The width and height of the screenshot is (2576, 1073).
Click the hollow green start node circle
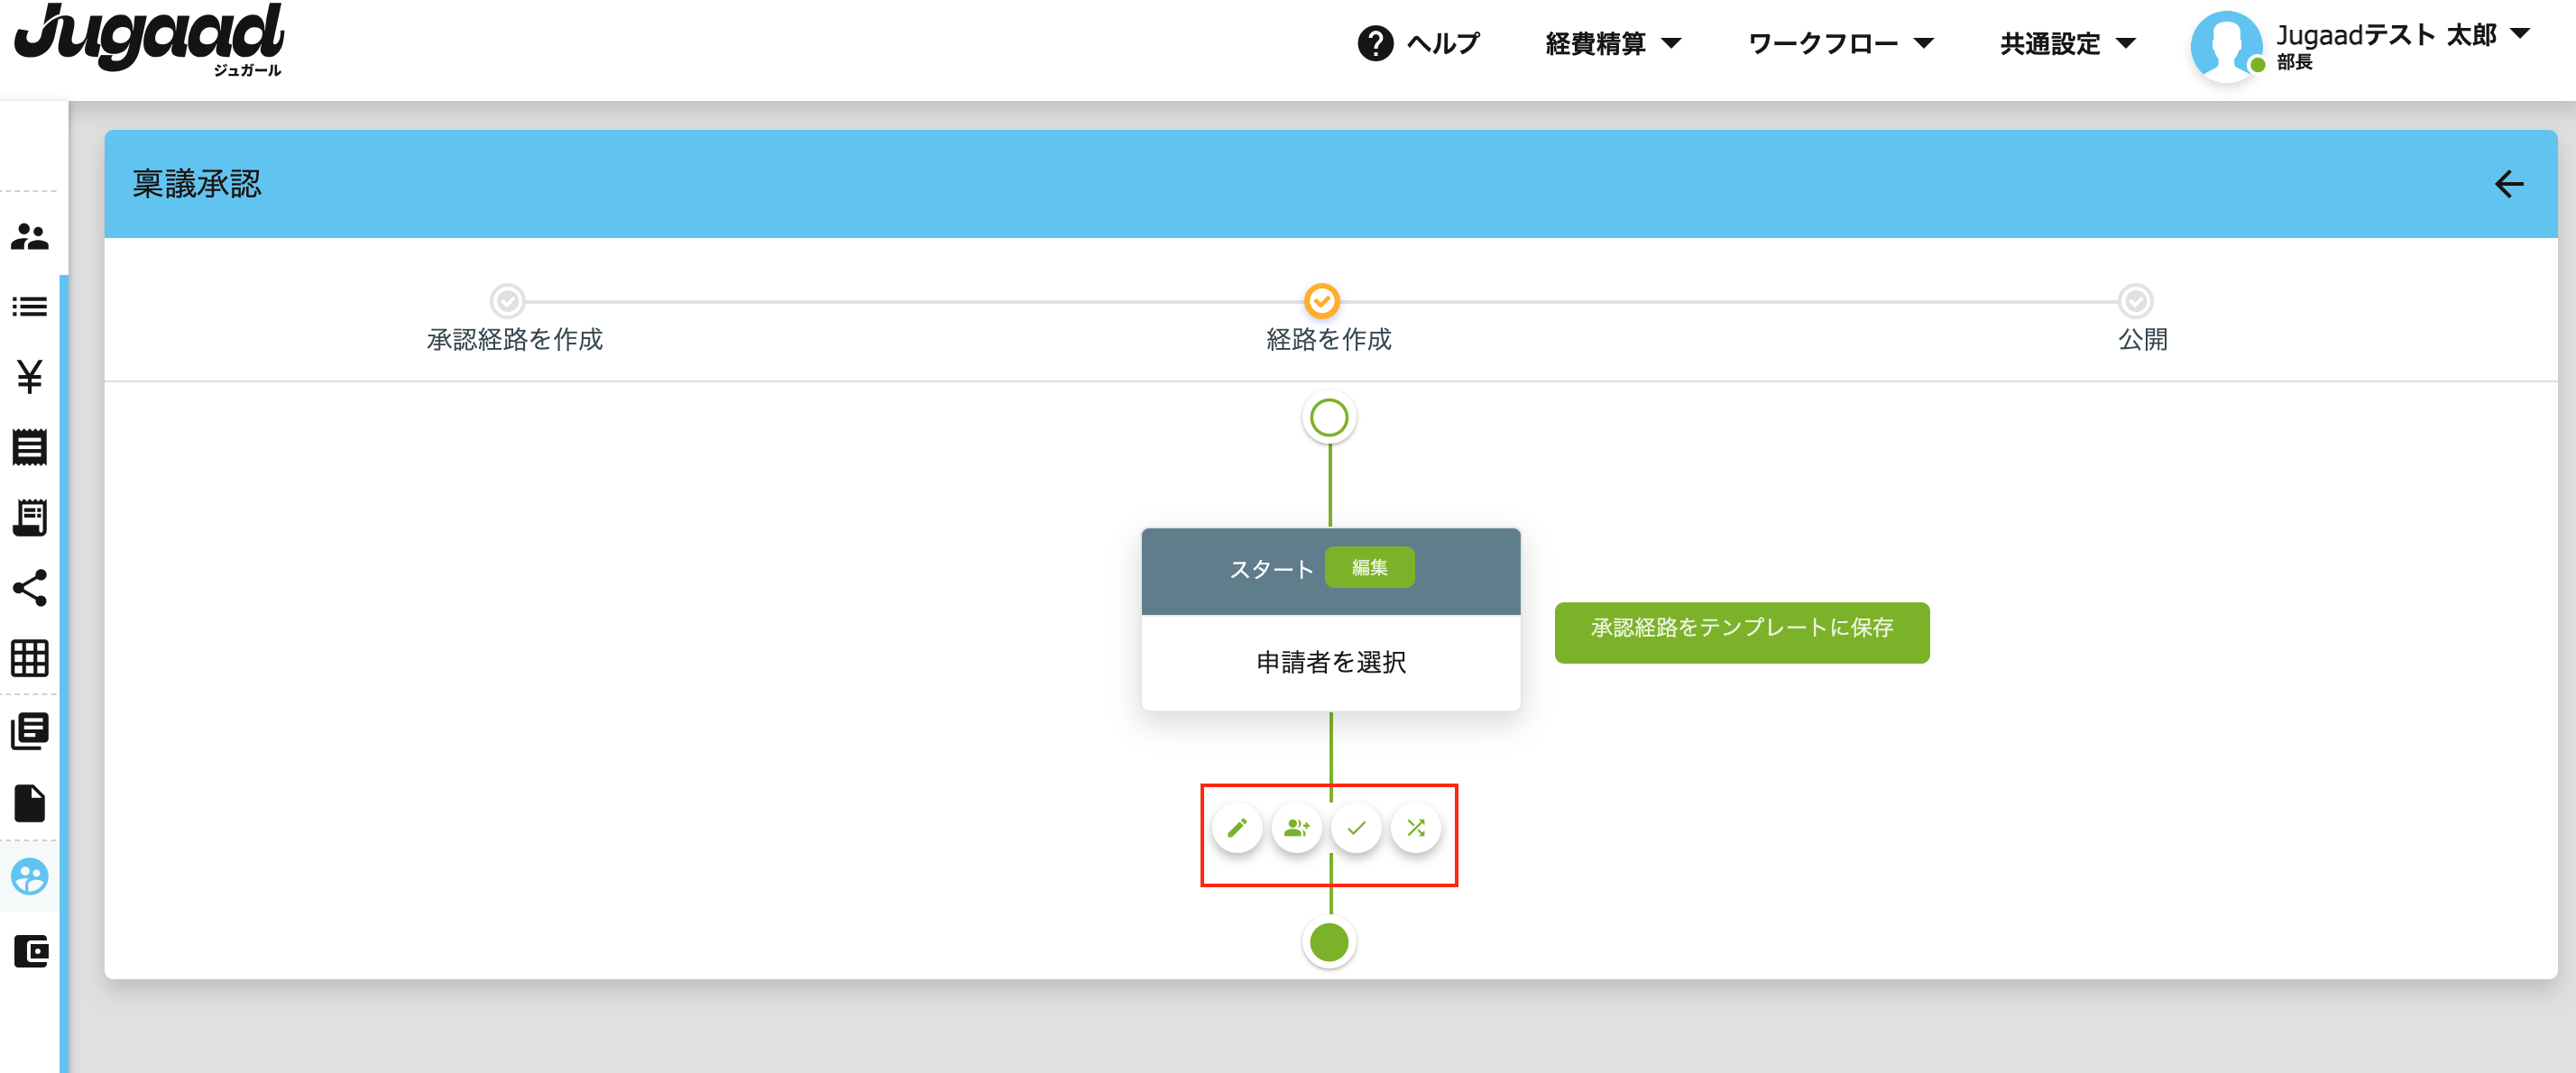click(1329, 418)
